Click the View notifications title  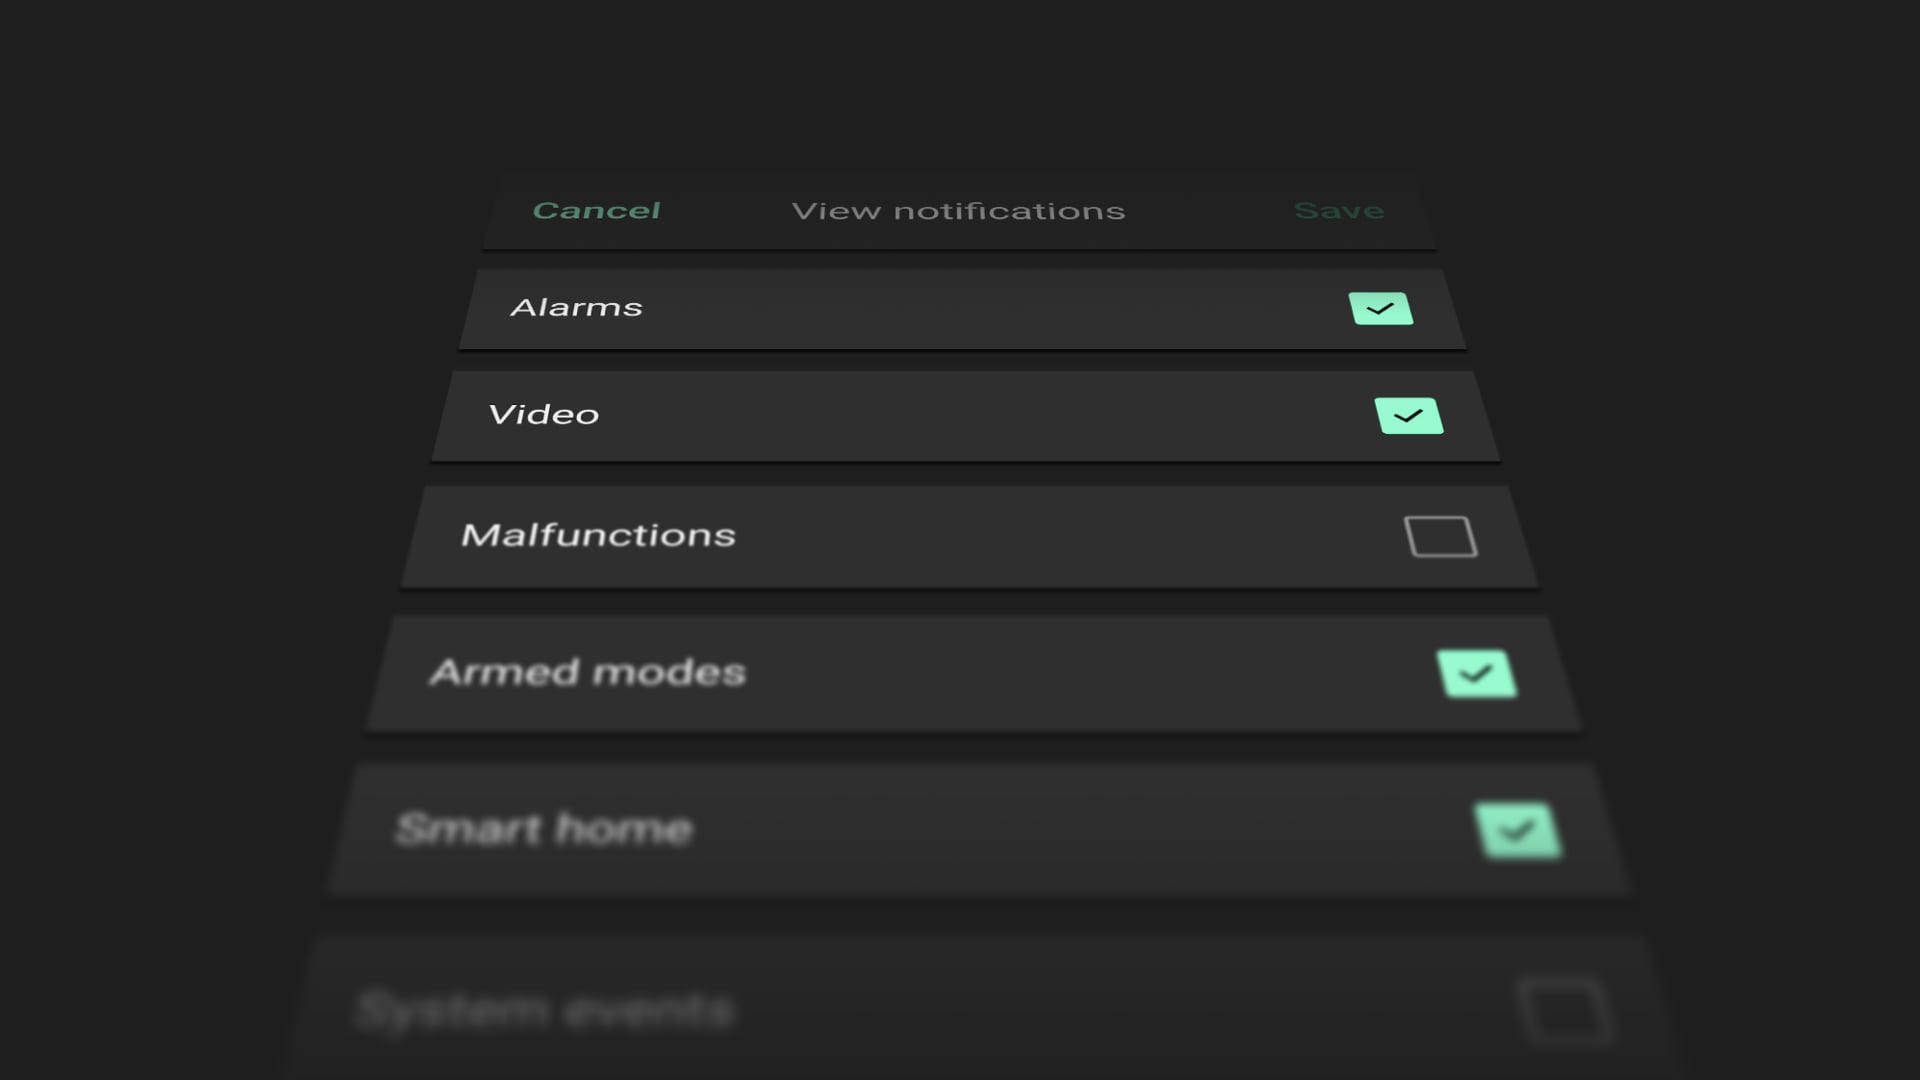[958, 210]
